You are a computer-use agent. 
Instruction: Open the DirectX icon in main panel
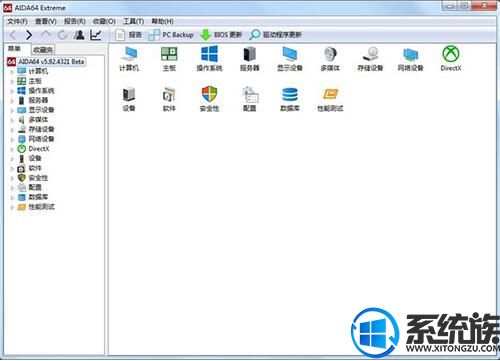(x=451, y=59)
